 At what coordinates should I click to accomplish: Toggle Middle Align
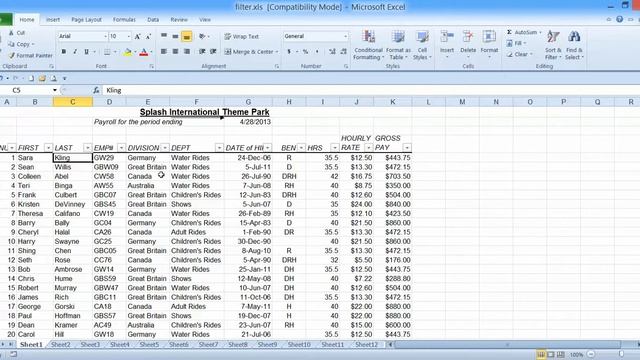(175, 36)
